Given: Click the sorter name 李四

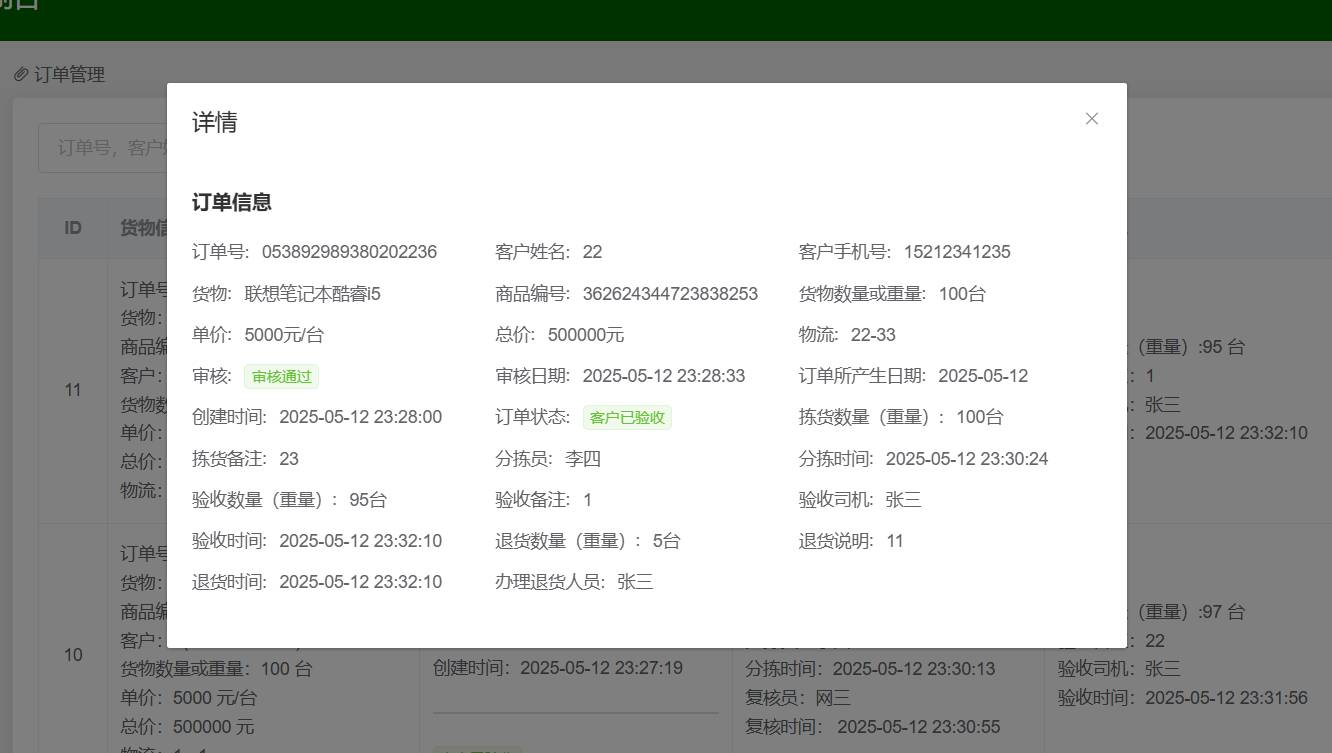Looking at the screenshot, I should click(x=583, y=459).
